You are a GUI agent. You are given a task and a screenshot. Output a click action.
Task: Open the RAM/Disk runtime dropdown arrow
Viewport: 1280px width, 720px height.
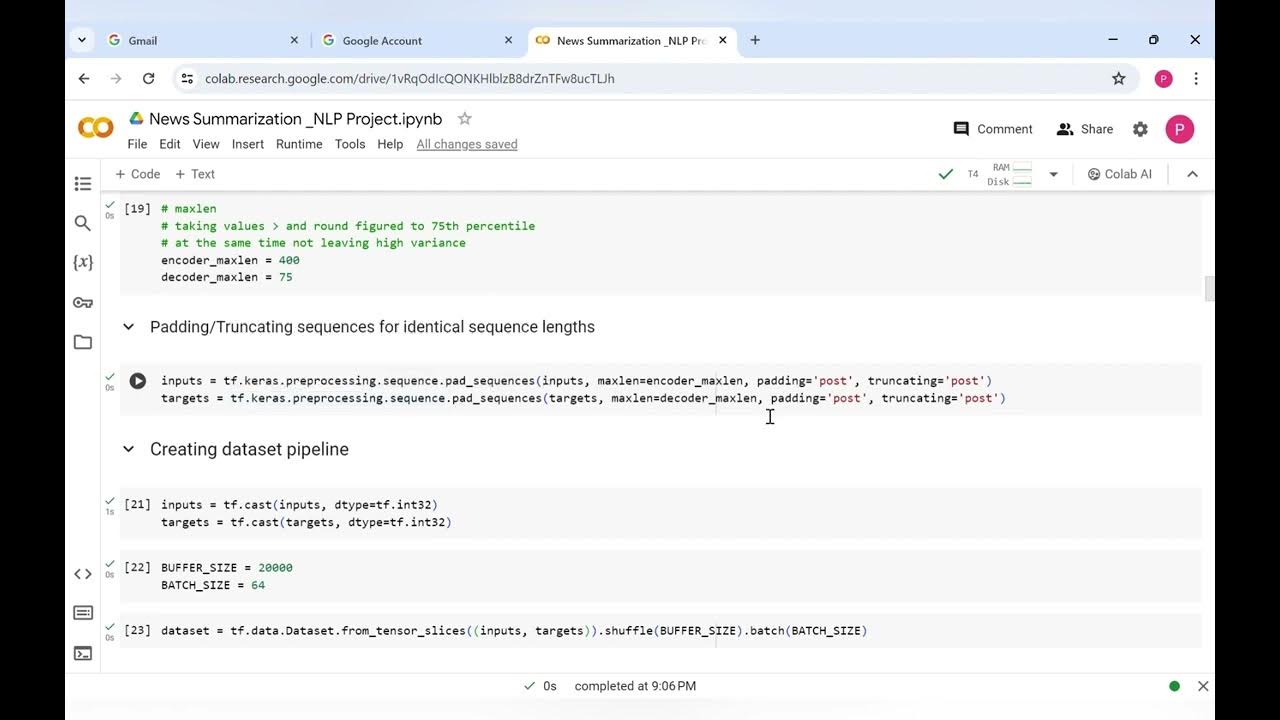tap(1053, 174)
